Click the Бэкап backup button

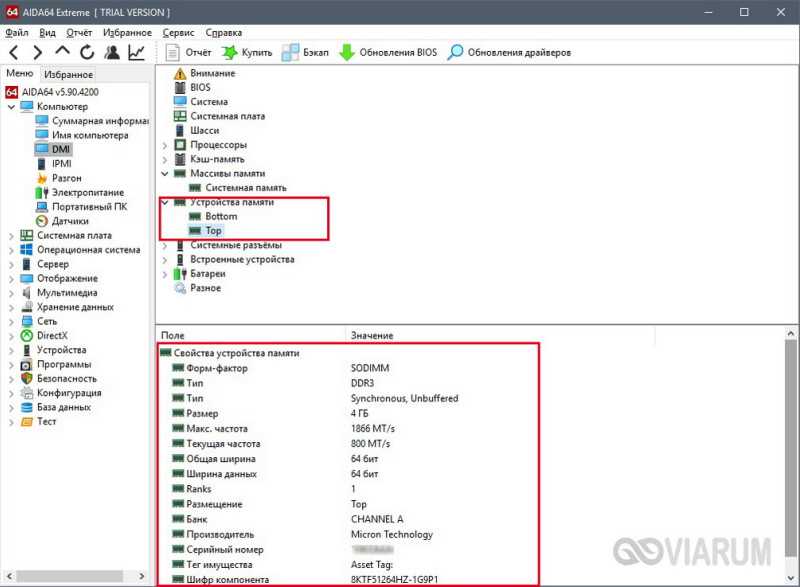305,52
